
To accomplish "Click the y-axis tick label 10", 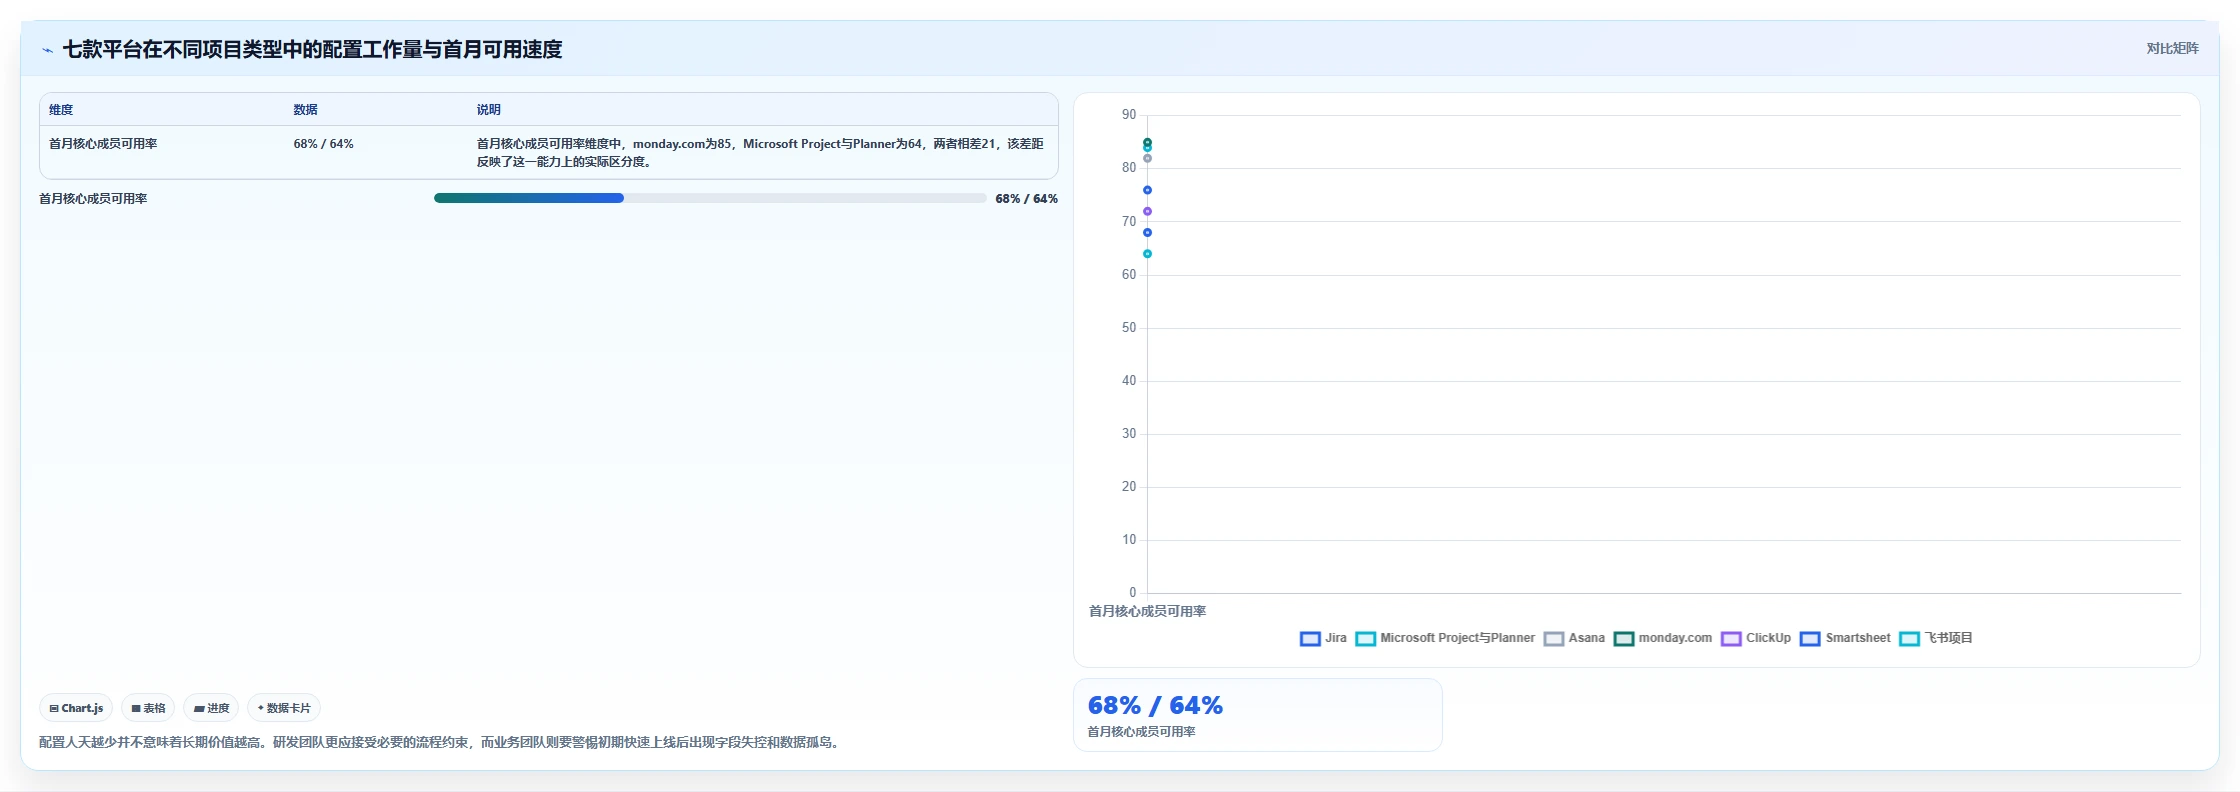I will click(1129, 540).
